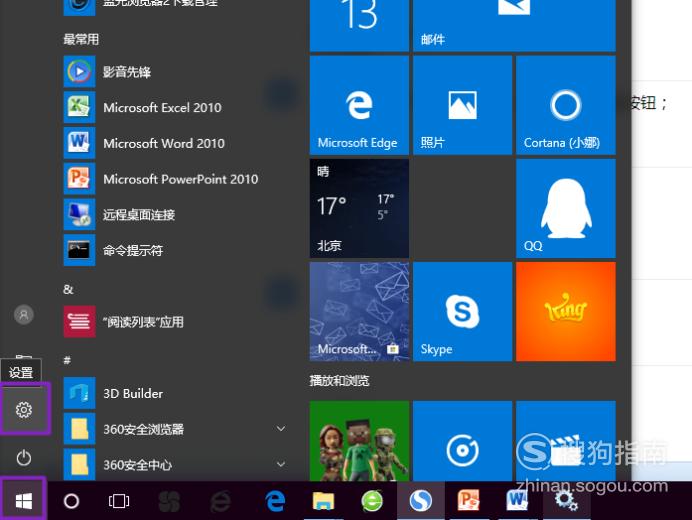Open Task View on taskbar
692x520 pixels.
[119, 501]
